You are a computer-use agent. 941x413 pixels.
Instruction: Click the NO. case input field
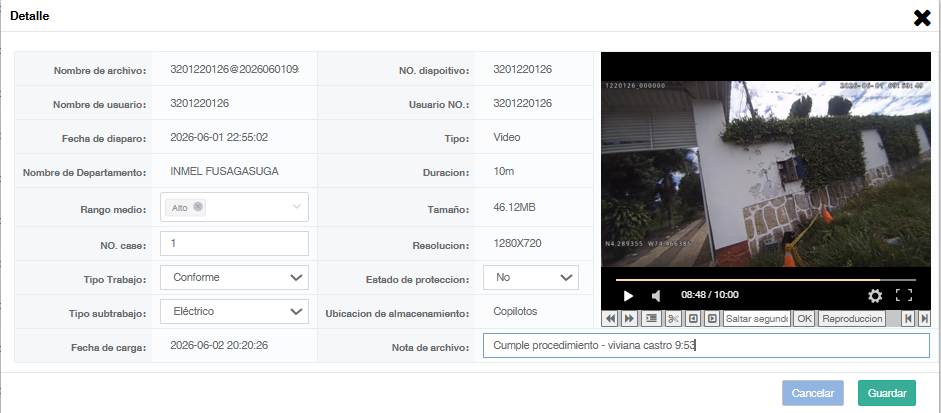tap(235, 244)
